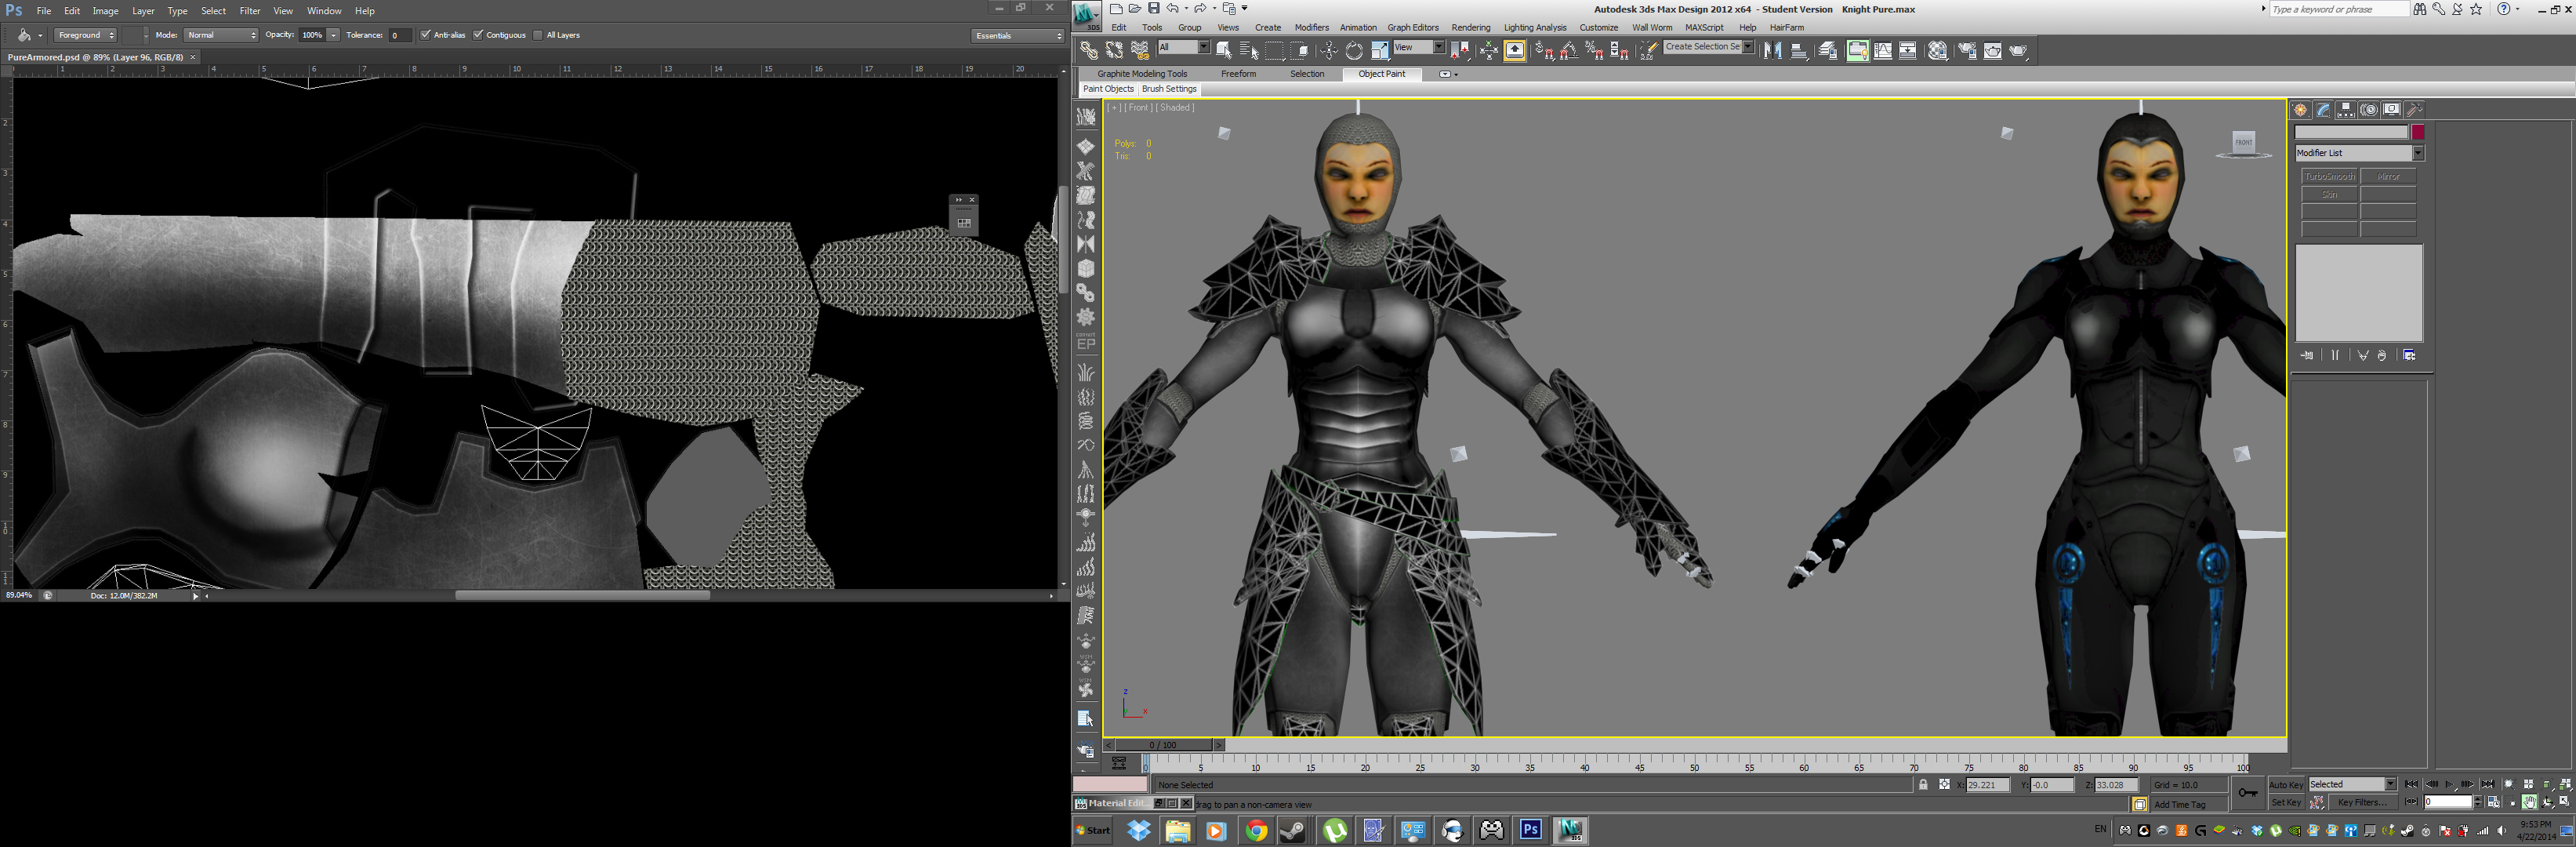Open the Essentials workspace dropdown
Image resolution: width=2576 pixels, height=847 pixels.
coord(1018,35)
